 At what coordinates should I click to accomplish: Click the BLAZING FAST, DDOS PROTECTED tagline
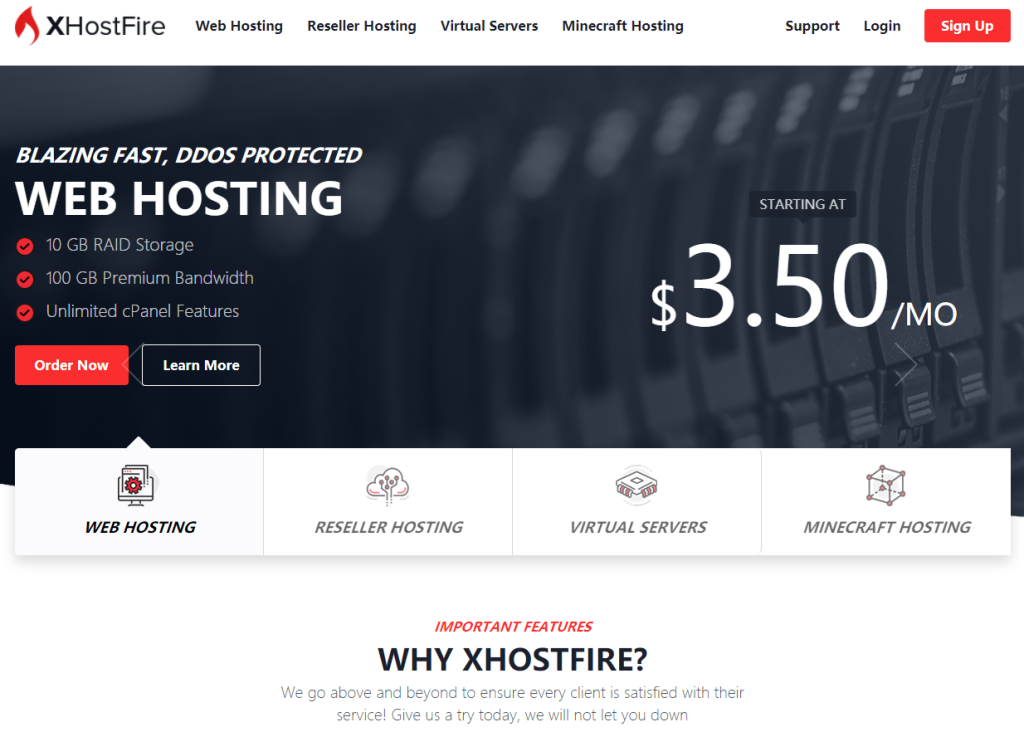pyautogui.click(x=189, y=155)
